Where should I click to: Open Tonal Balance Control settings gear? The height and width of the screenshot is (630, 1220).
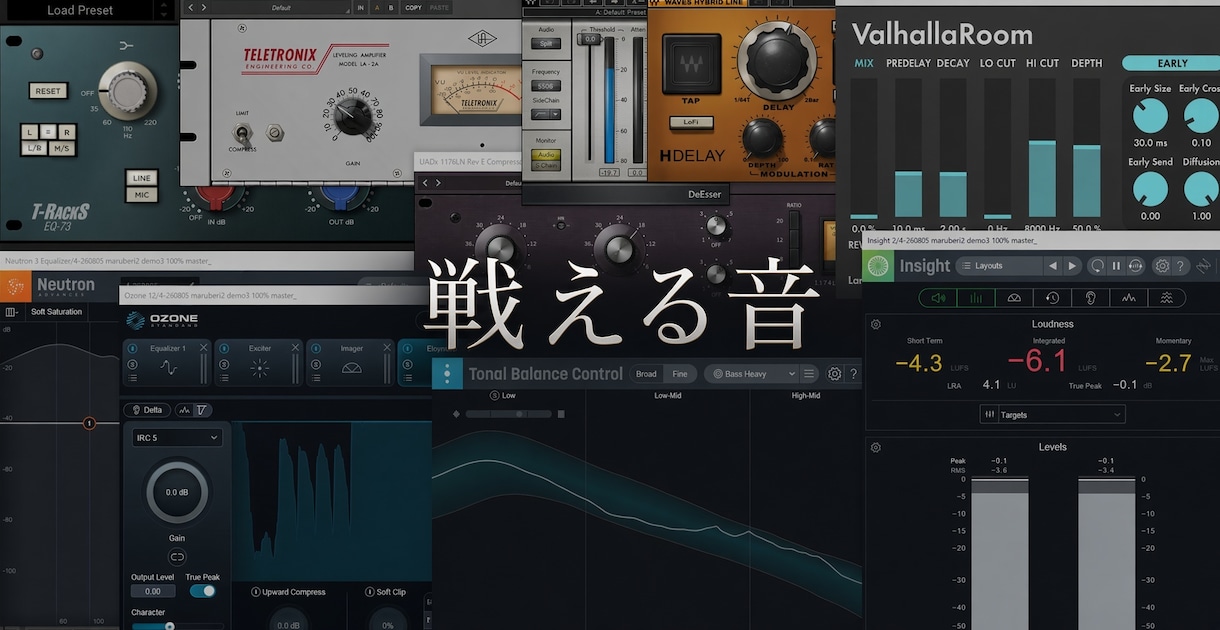(x=835, y=374)
